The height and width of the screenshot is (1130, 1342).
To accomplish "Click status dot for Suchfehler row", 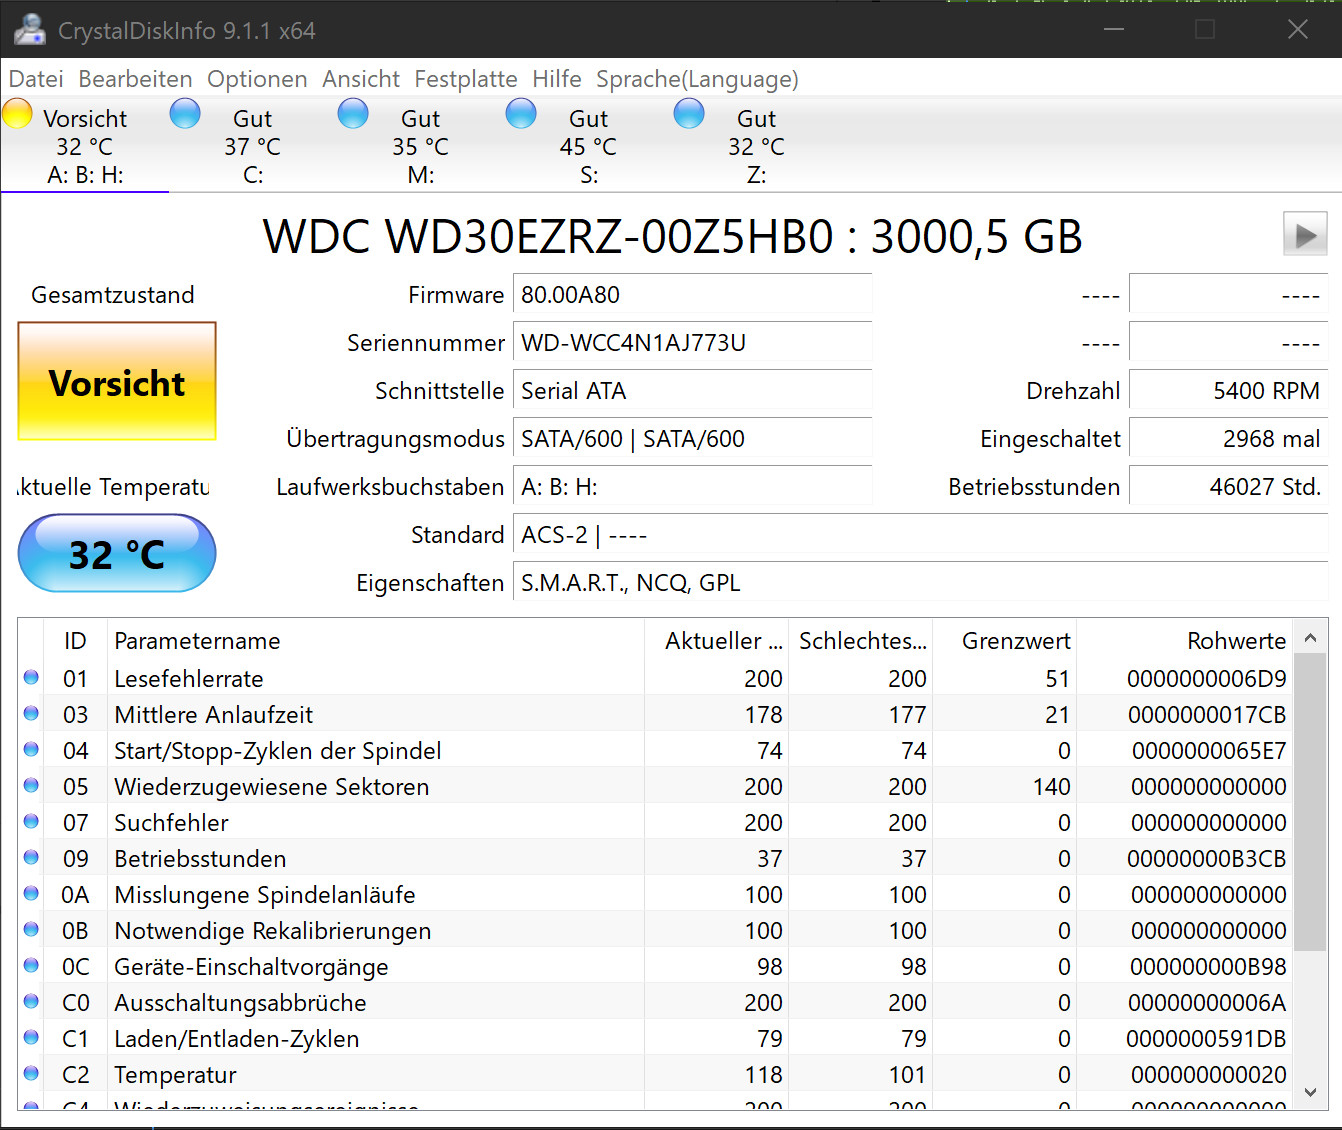I will coord(31,822).
